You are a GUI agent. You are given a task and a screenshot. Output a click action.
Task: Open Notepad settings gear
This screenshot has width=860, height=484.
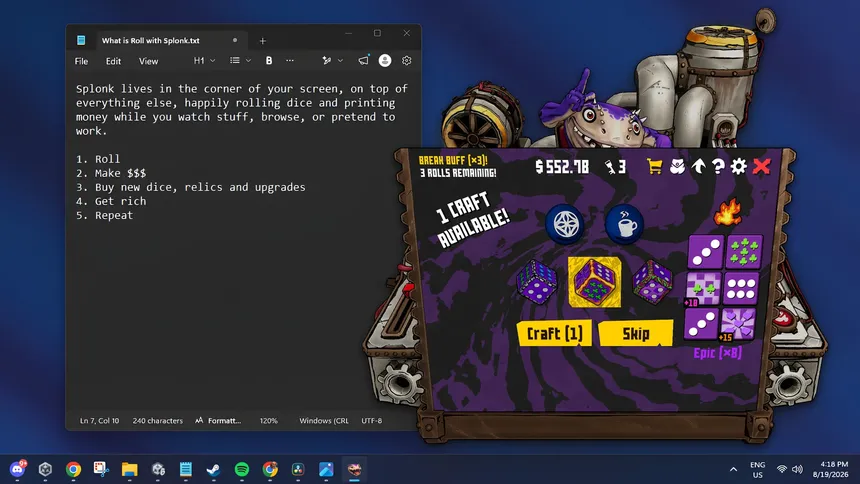coord(406,60)
